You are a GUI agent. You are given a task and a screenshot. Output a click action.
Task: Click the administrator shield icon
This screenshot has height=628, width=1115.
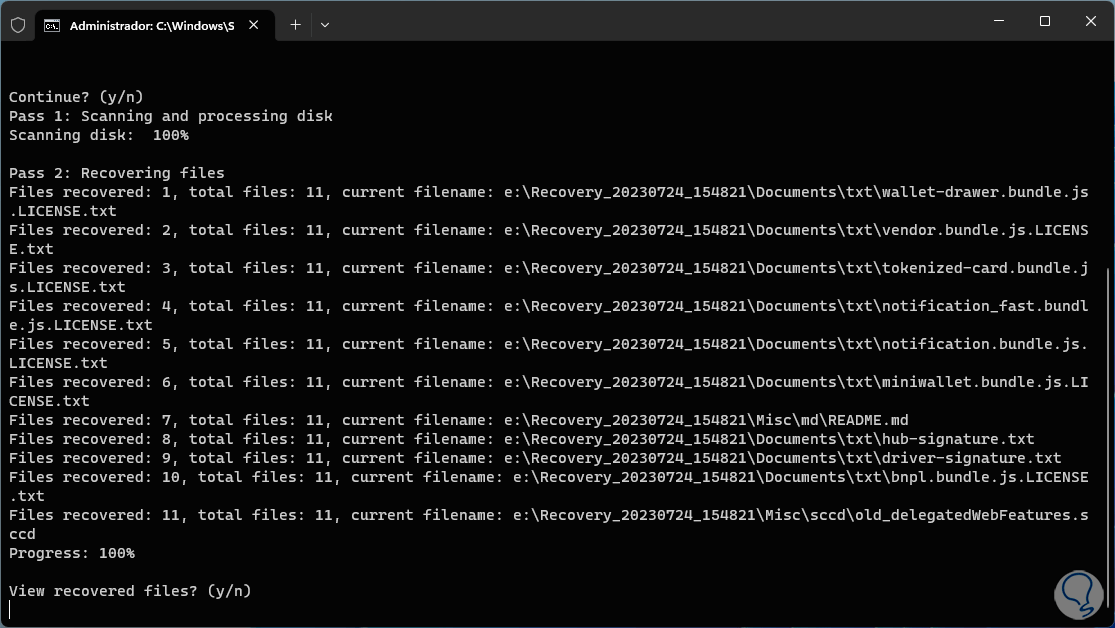point(18,25)
